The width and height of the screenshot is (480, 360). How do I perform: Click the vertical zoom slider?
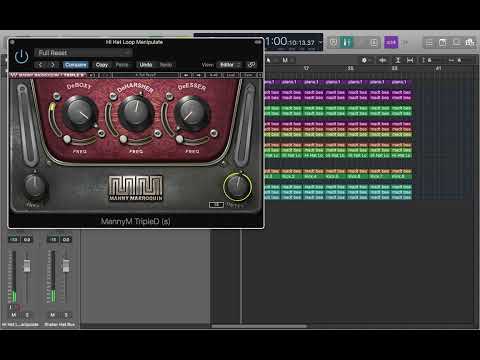pos(432,60)
